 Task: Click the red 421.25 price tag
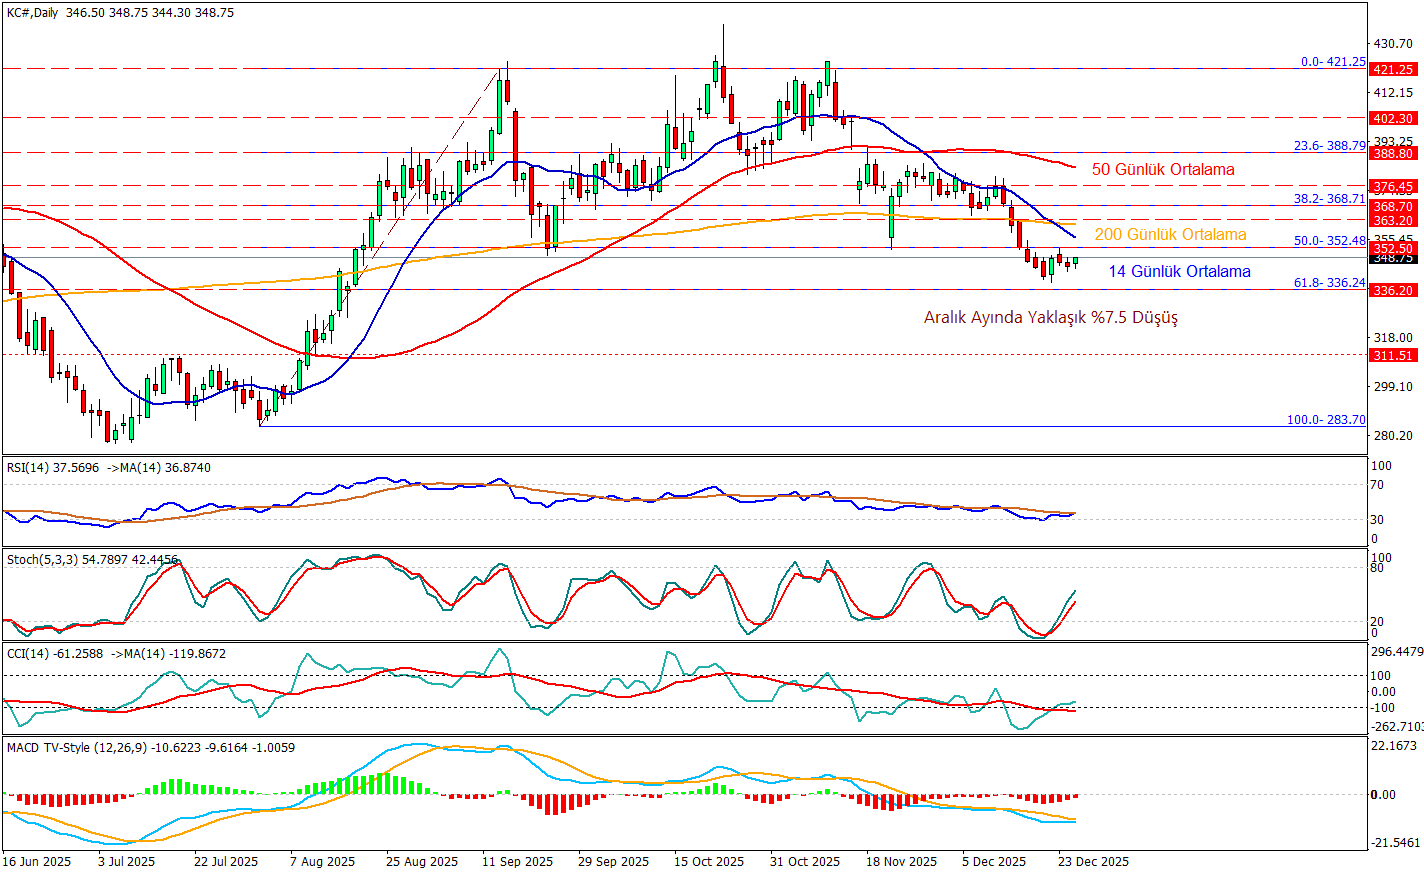coord(1393,70)
